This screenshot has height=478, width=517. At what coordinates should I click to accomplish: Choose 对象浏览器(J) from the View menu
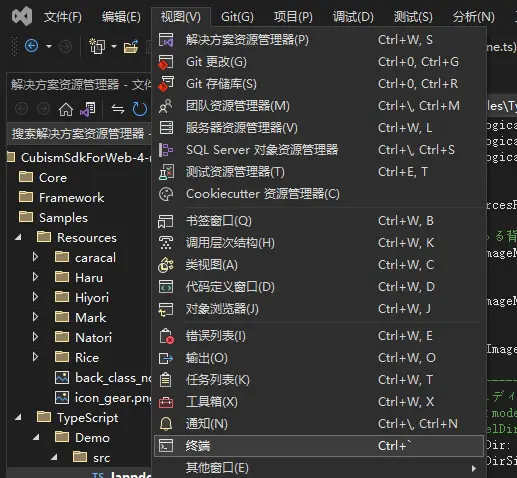click(319, 309)
